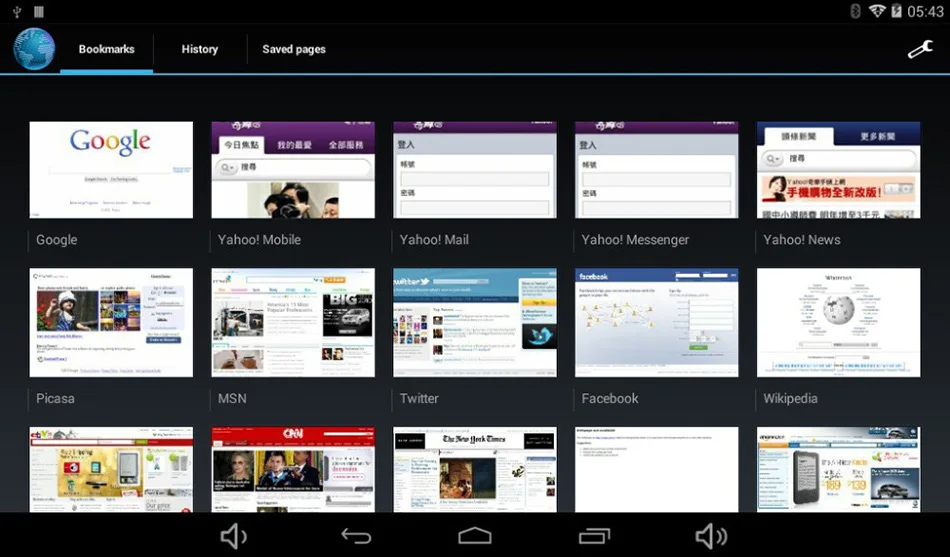Tap the volume down navigation icon
This screenshot has width=950, height=557.
pyautogui.click(x=233, y=536)
